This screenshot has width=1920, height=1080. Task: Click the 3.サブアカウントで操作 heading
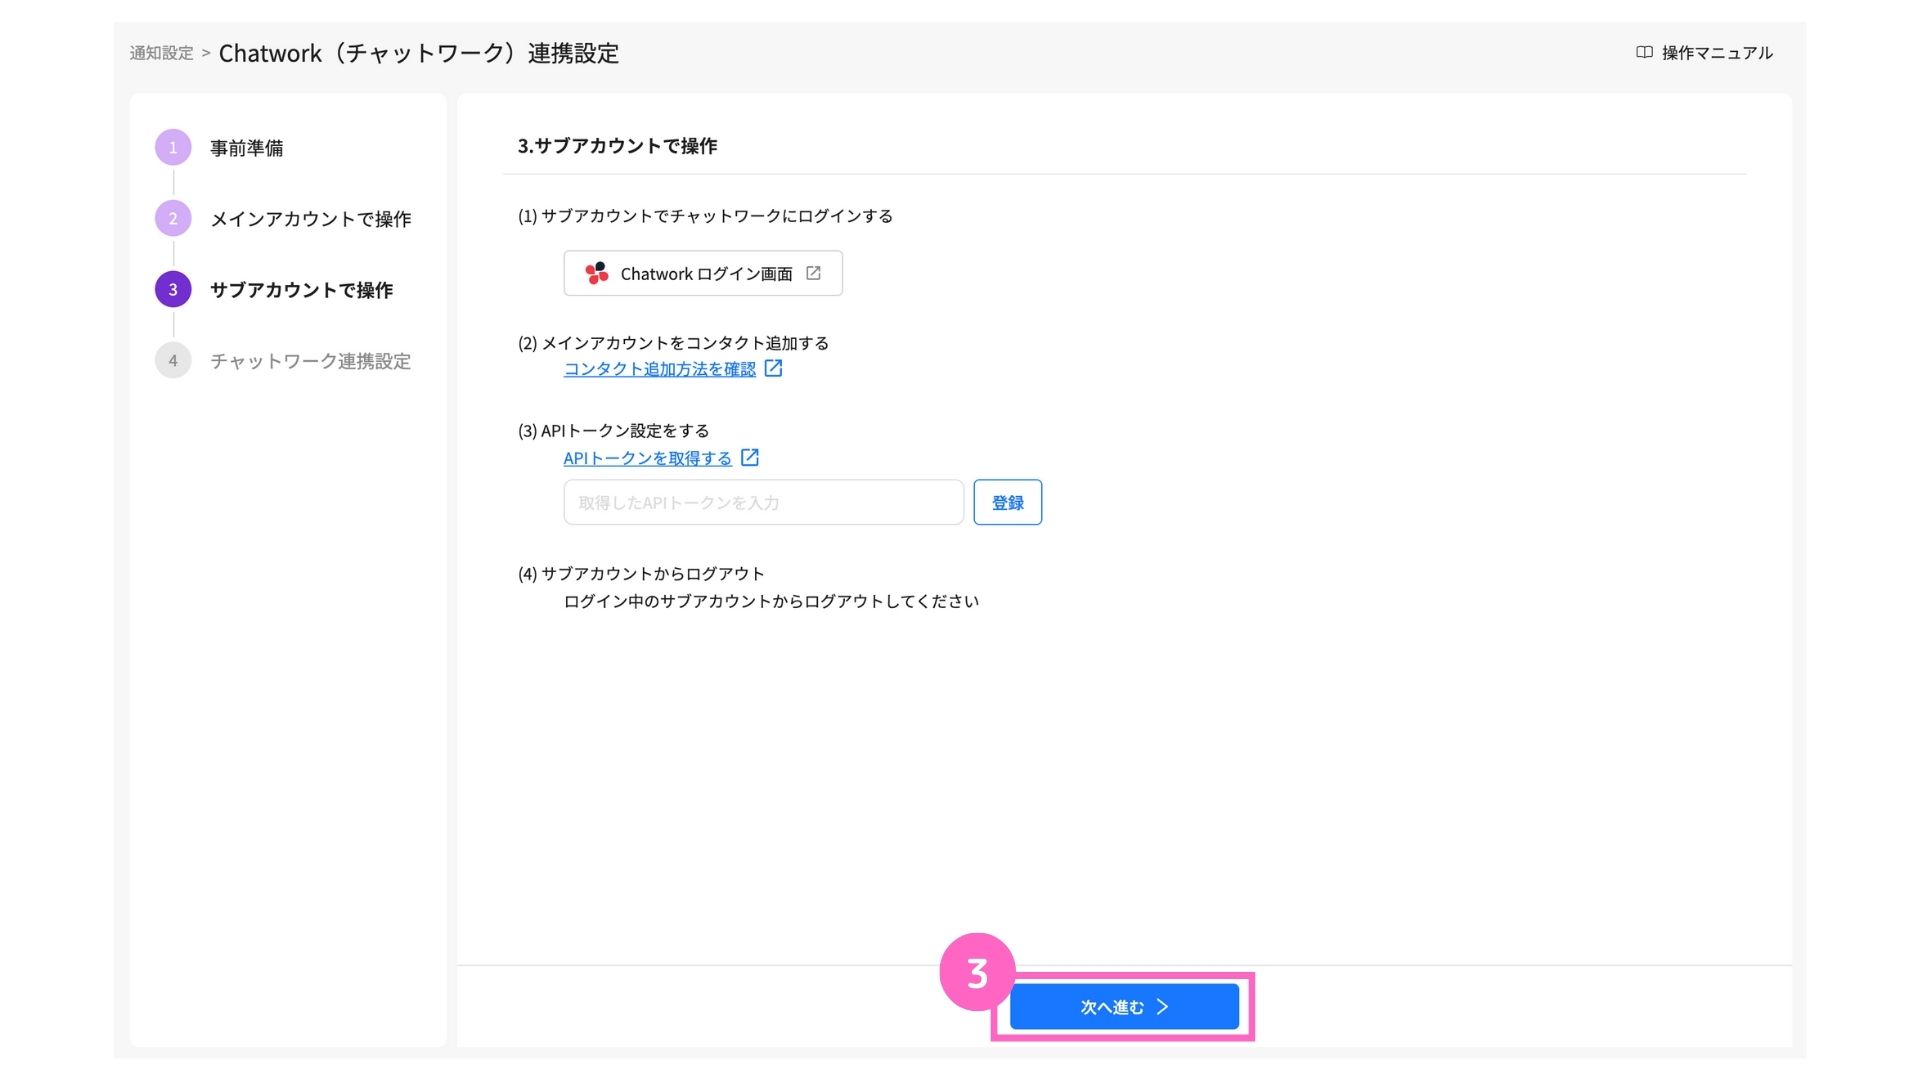click(617, 146)
